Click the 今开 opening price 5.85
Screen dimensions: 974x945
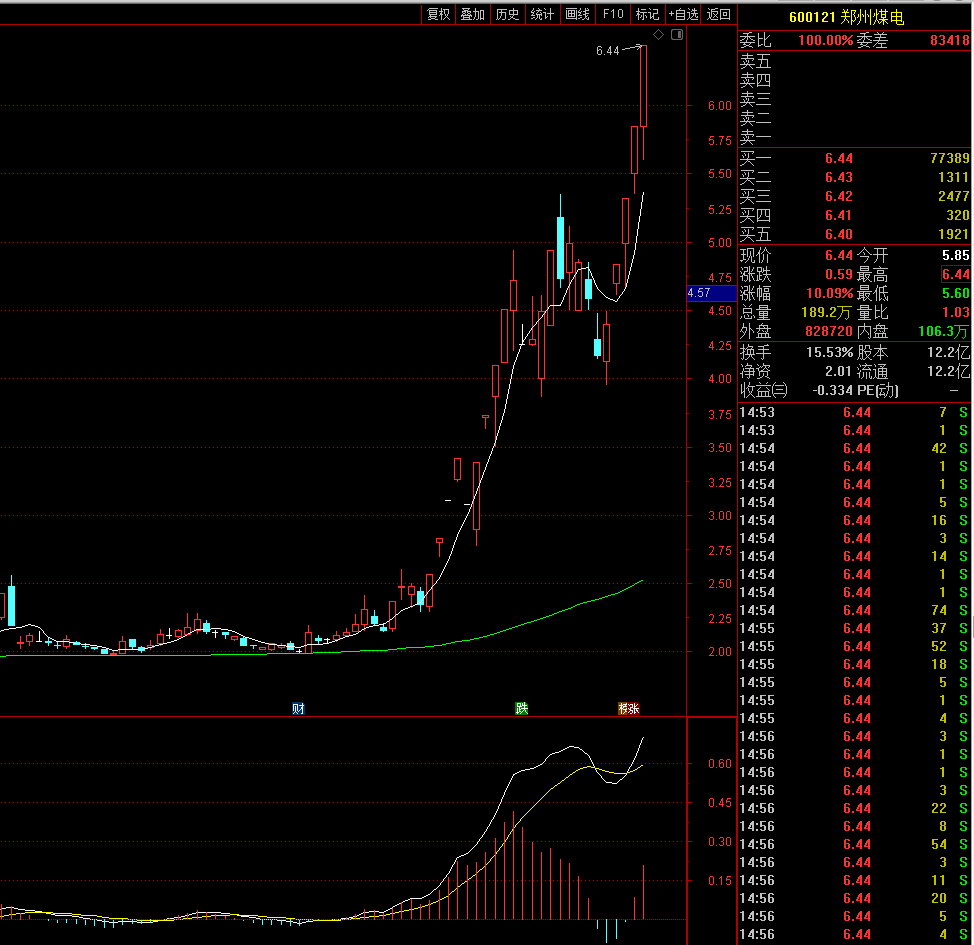coord(955,255)
